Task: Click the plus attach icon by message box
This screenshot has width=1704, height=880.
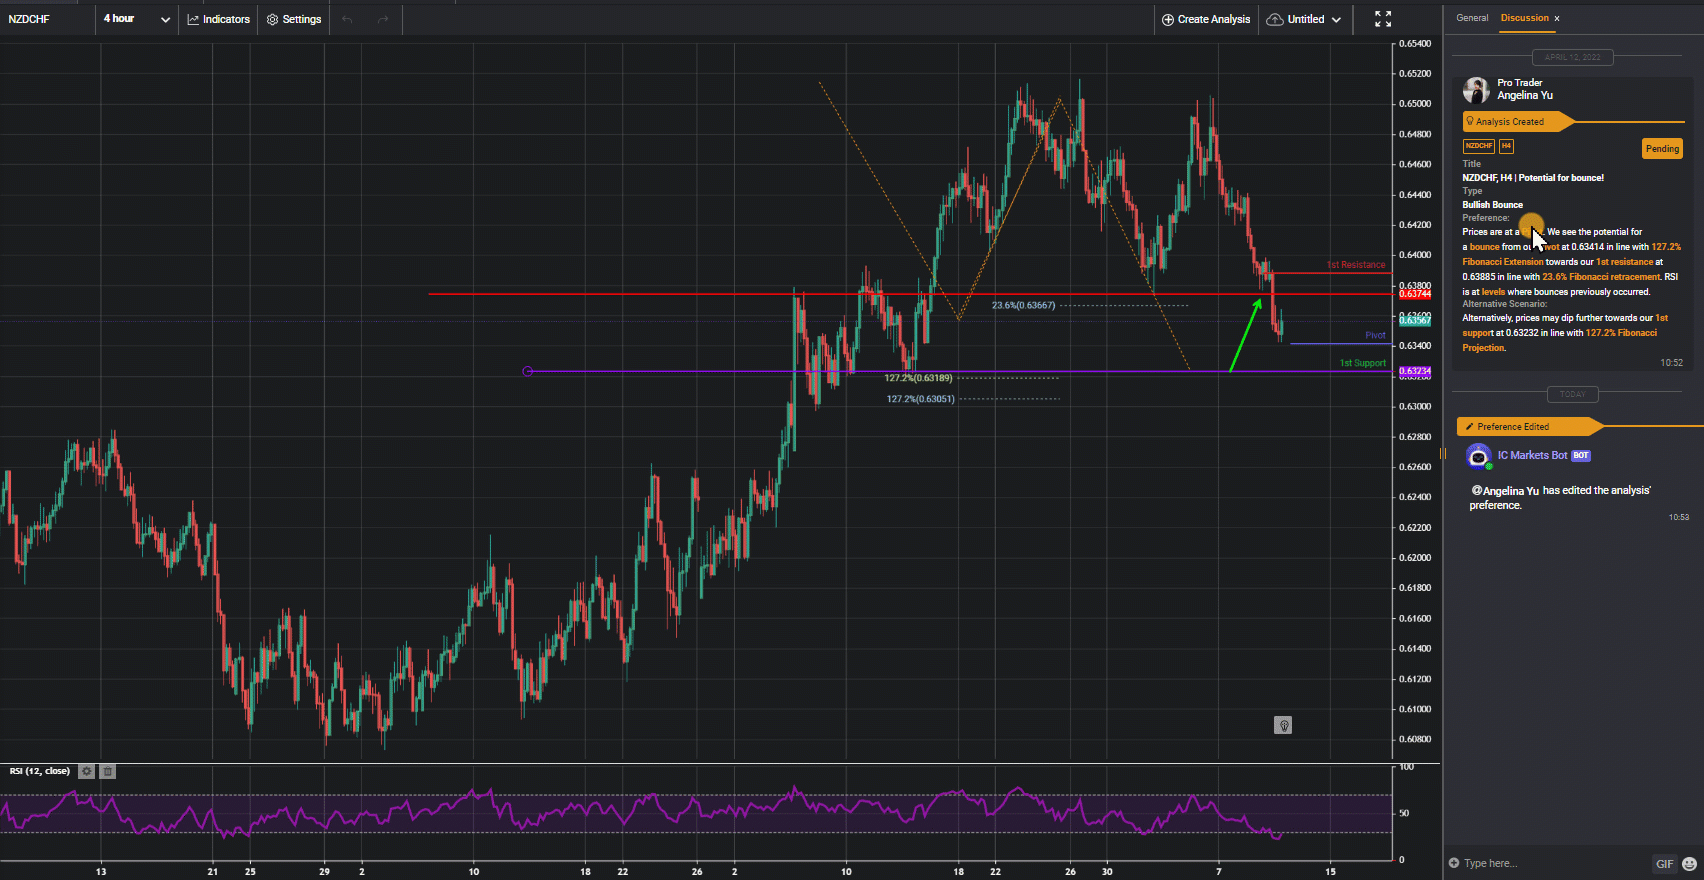Action: pyautogui.click(x=1454, y=863)
